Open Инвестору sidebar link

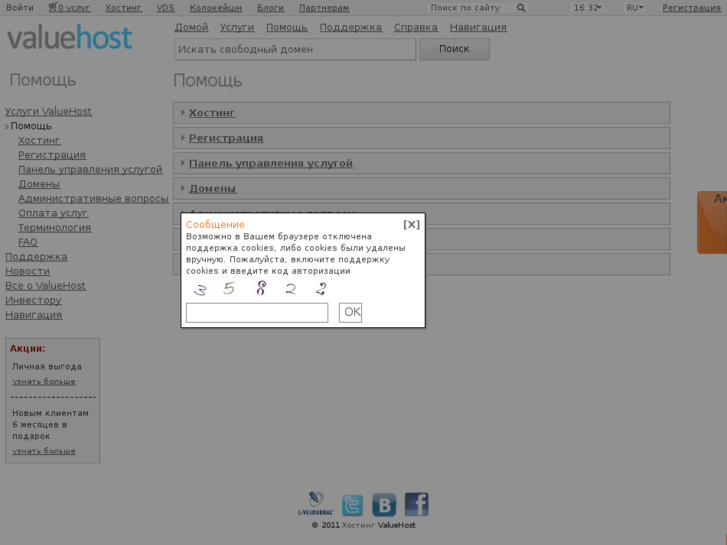(33, 301)
